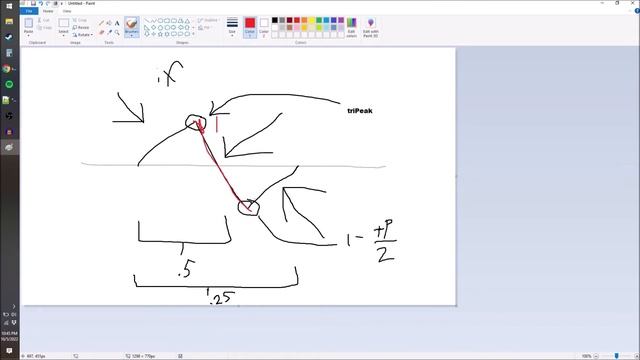Open the Windows Start menu
The height and width of the screenshot is (360, 640).
tap(9, 6)
